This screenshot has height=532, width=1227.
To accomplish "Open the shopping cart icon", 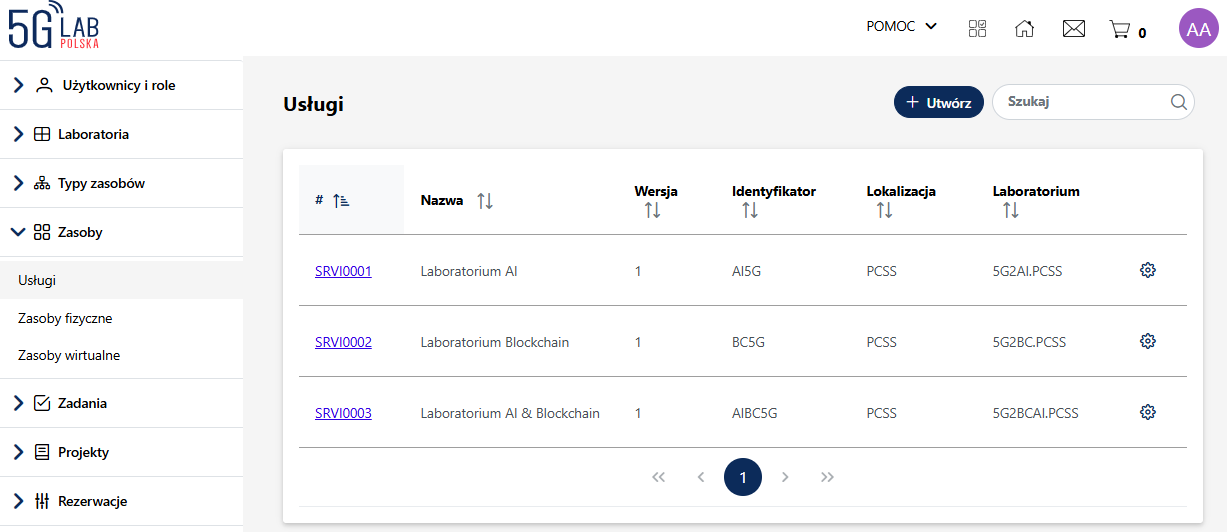I will pyautogui.click(x=1120, y=29).
